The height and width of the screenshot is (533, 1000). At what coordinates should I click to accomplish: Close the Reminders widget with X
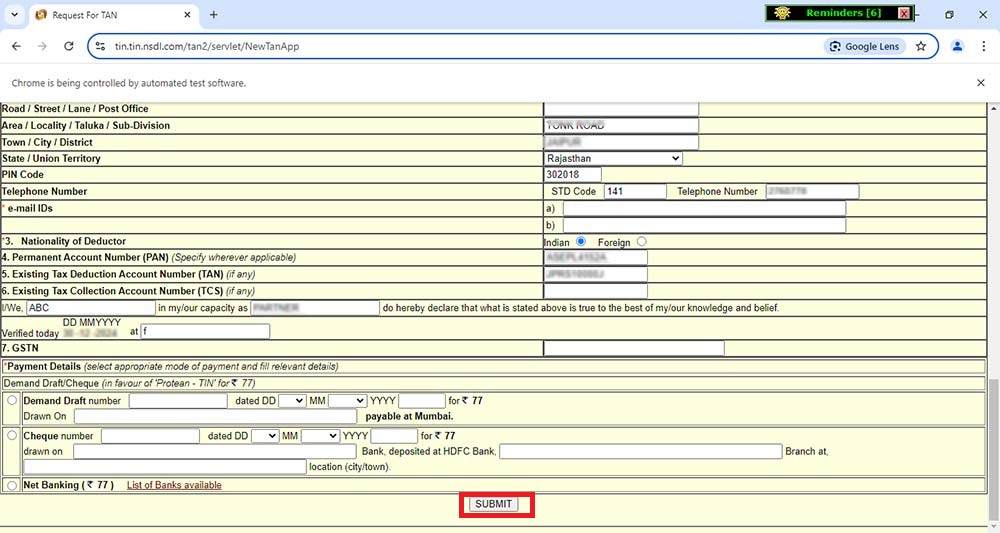click(x=904, y=13)
